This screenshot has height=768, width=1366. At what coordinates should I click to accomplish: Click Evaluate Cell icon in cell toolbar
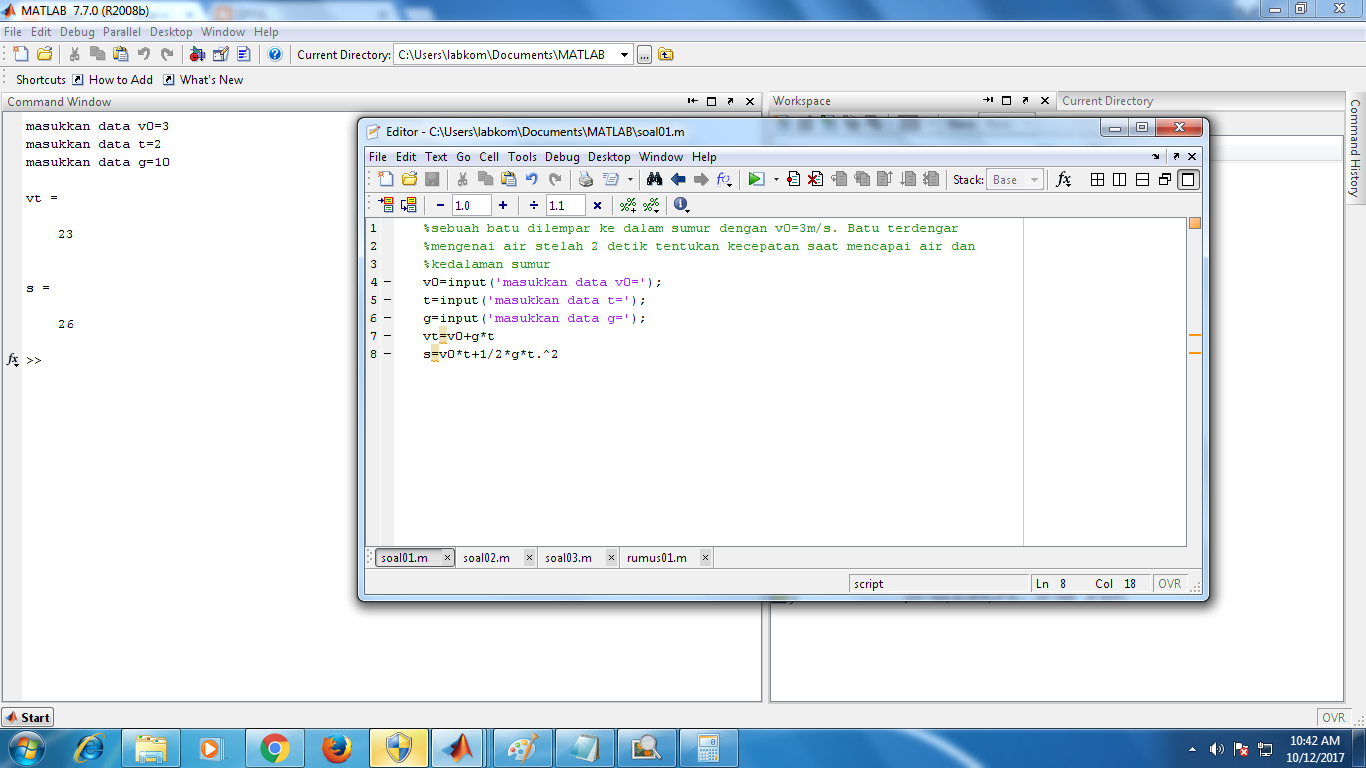tap(387, 205)
